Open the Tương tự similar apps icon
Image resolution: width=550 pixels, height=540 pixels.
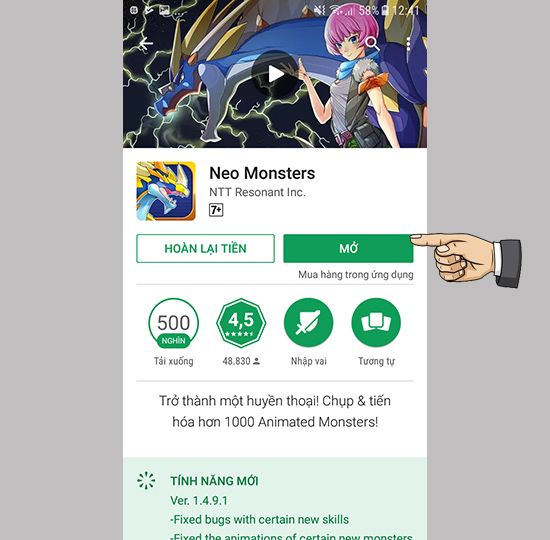click(376, 323)
